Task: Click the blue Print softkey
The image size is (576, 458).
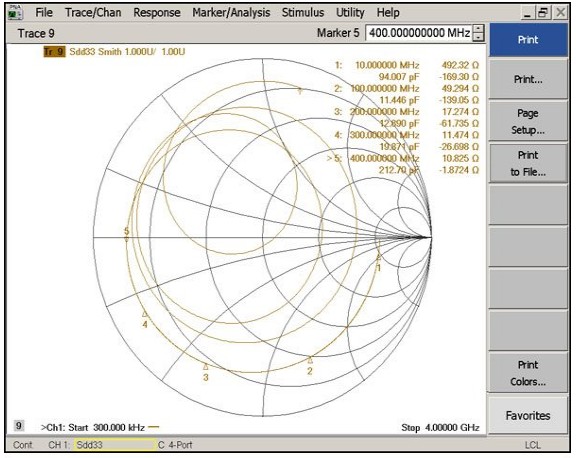Action: coord(528,40)
